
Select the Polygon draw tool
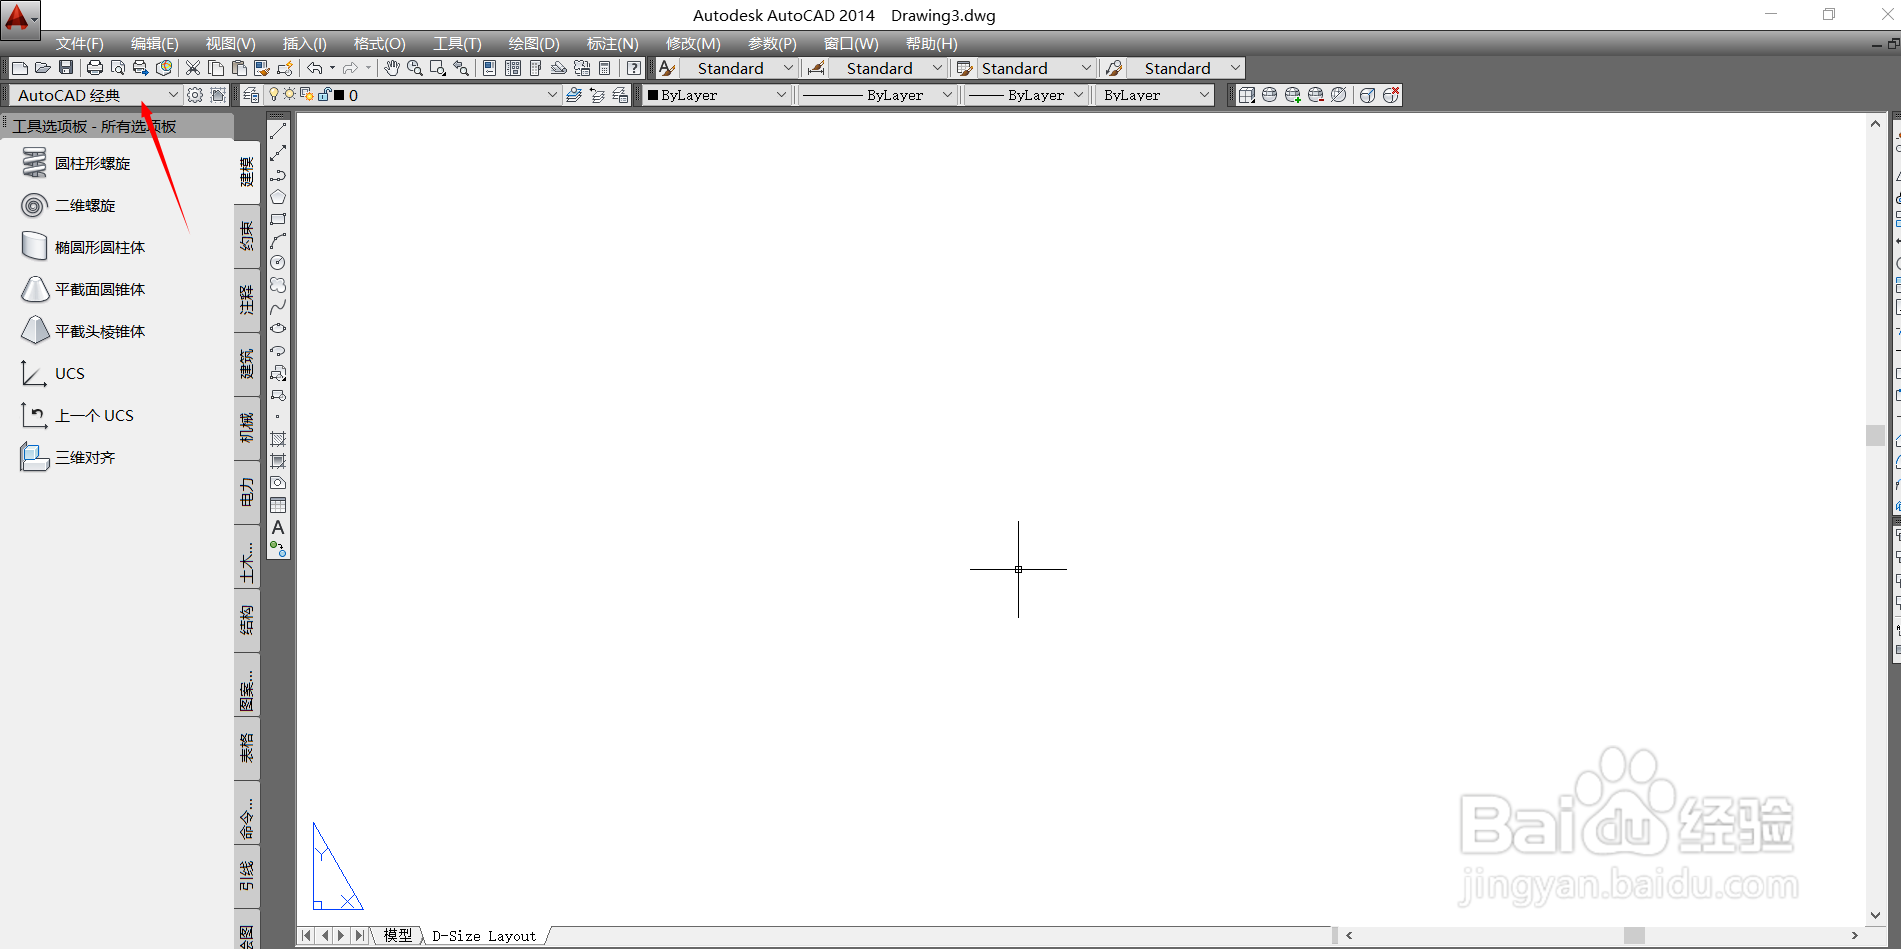(278, 197)
